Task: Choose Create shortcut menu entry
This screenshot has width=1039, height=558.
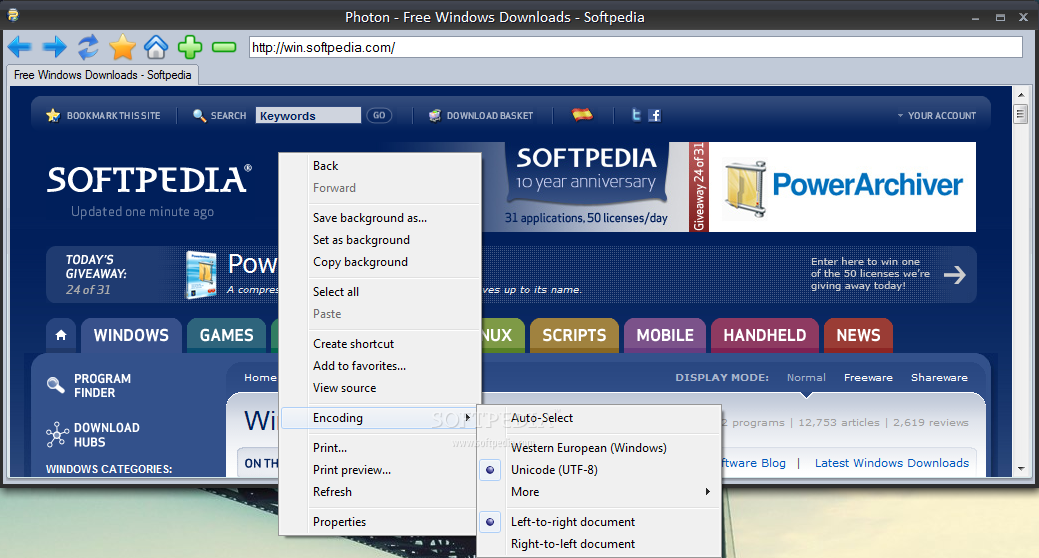Action: point(380,344)
